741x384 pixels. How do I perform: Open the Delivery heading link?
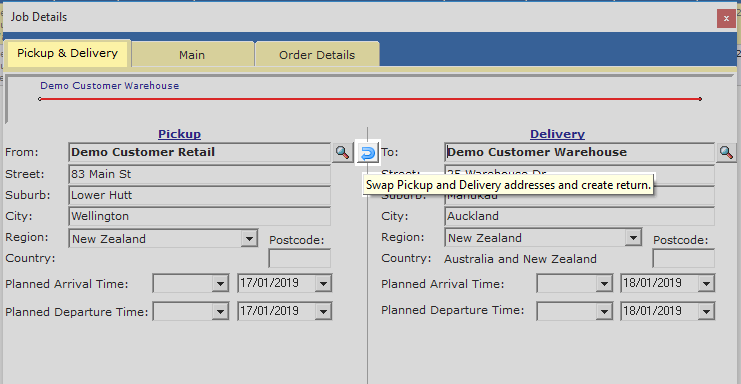[558, 134]
